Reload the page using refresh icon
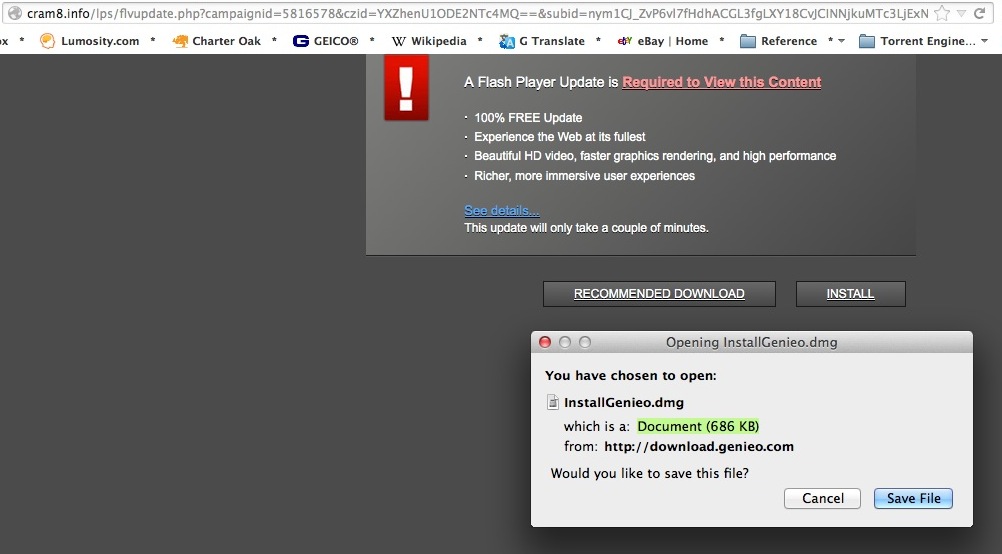The image size is (1002, 554). 980,13
